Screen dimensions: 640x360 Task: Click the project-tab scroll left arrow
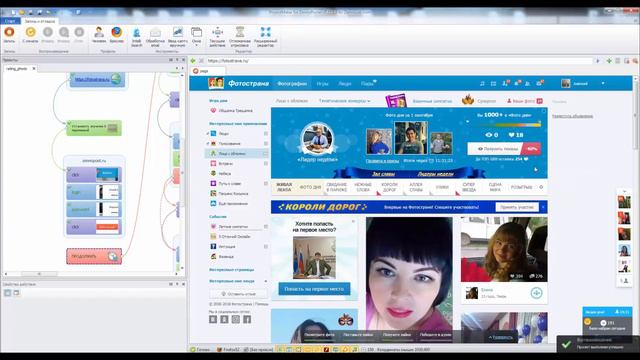coord(177,69)
